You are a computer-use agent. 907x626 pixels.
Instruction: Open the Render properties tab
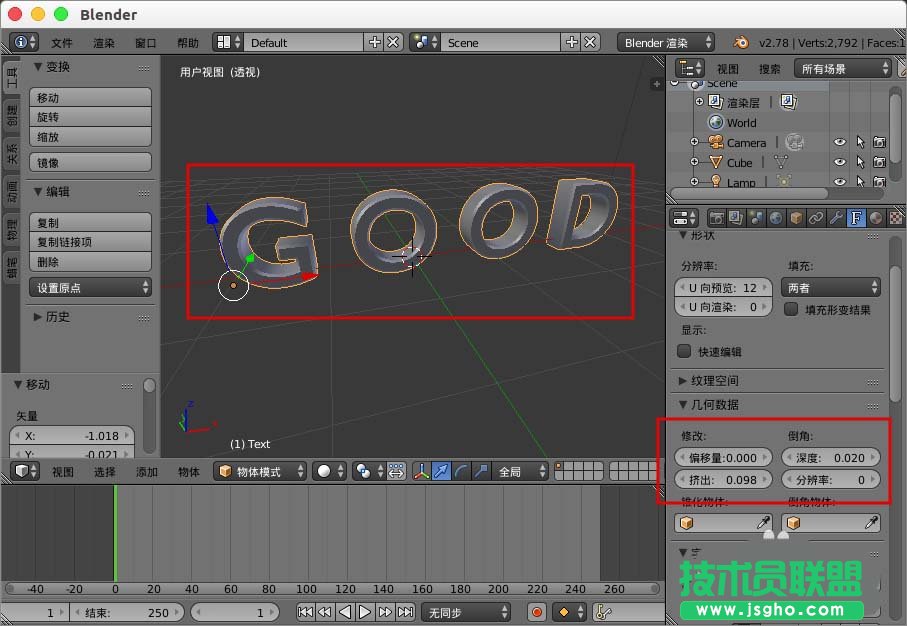717,218
